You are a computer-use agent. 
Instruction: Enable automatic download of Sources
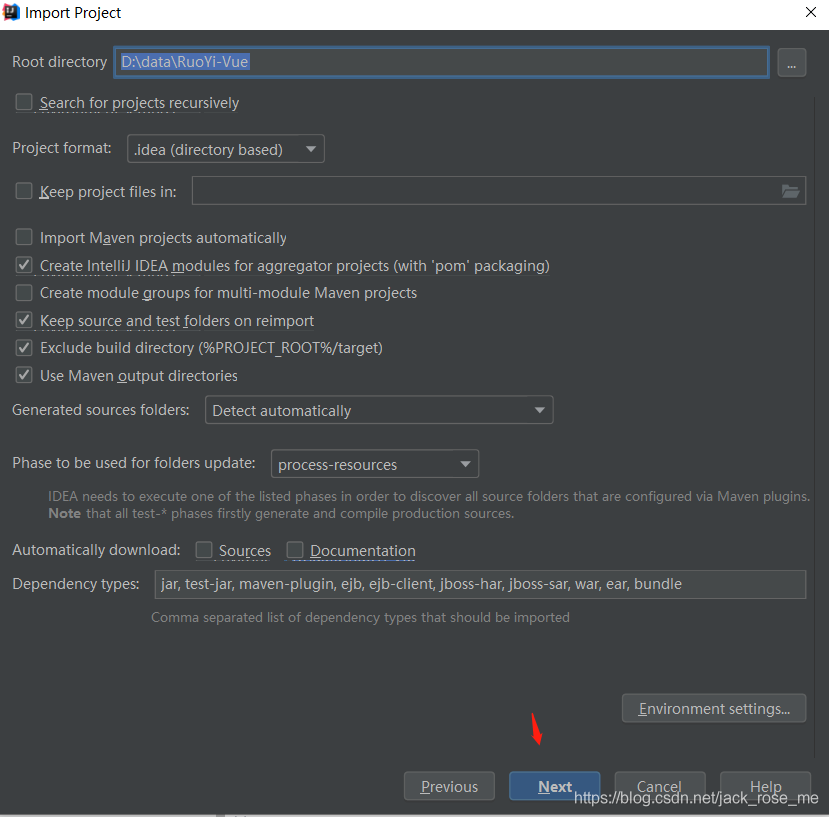click(x=204, y=550)
